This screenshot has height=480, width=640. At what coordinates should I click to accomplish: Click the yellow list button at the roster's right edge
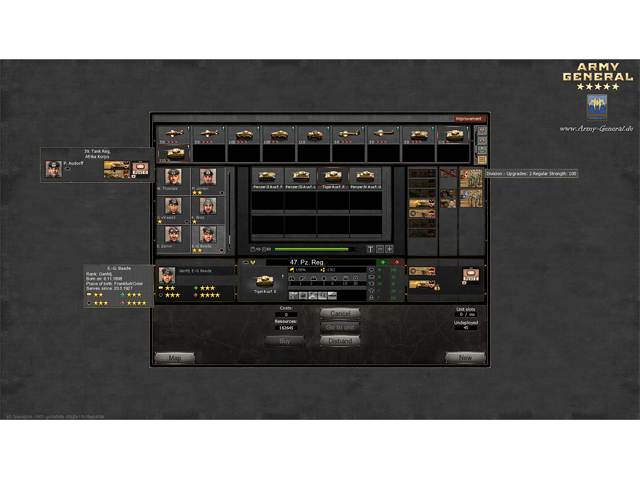click(482, 159)
